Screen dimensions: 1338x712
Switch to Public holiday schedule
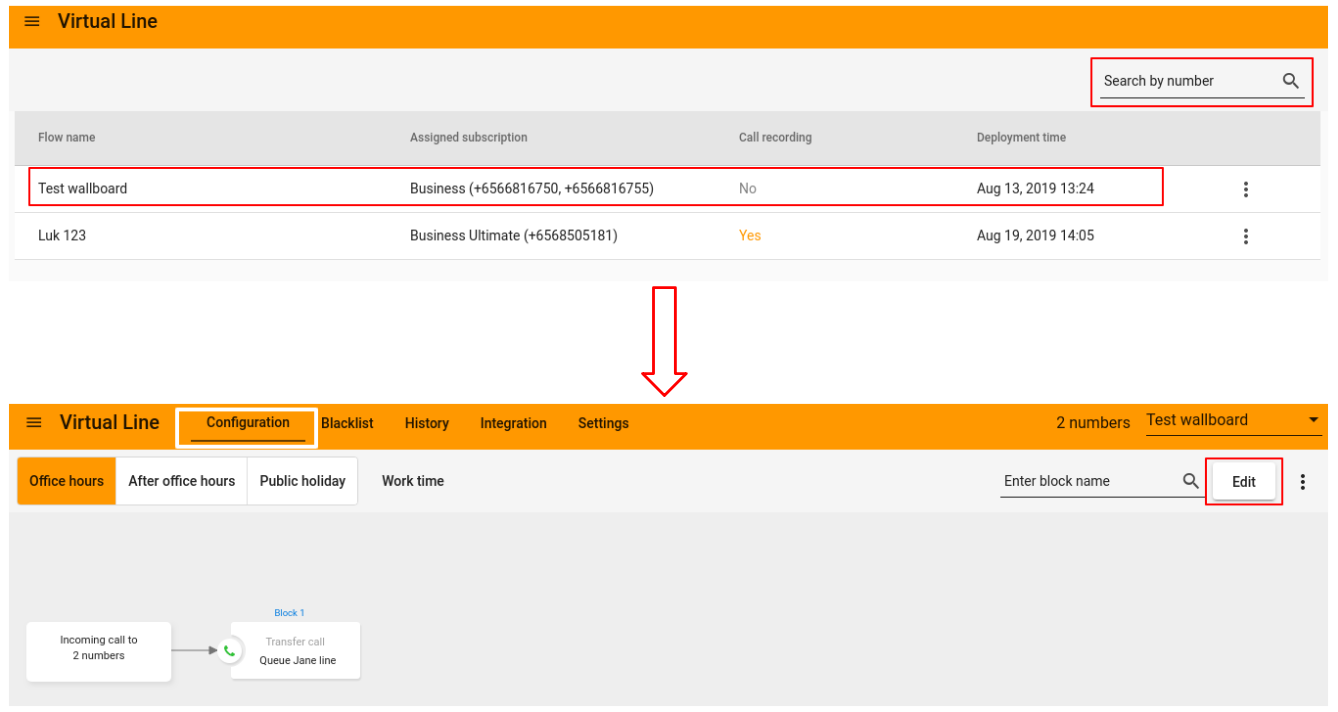pyautogui.click(x=302, y=481)
